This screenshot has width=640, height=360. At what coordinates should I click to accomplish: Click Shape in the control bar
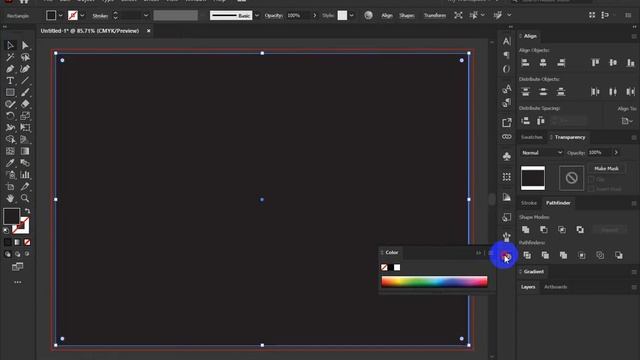[406, 16]
